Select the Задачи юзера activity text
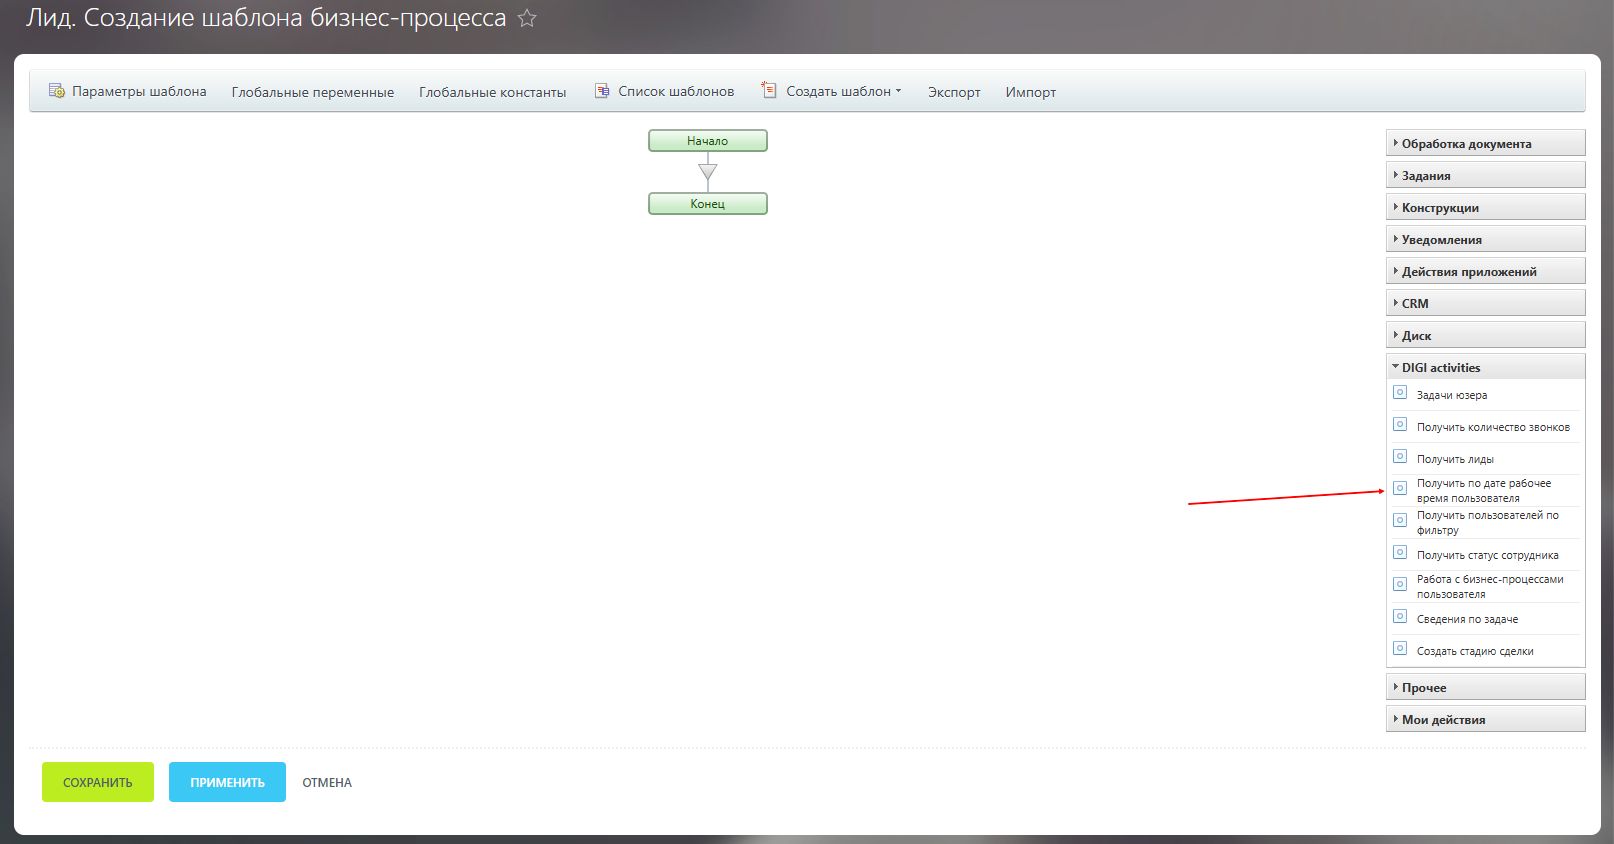This screenshot has width=1614, height=844. coord(1451,395)
